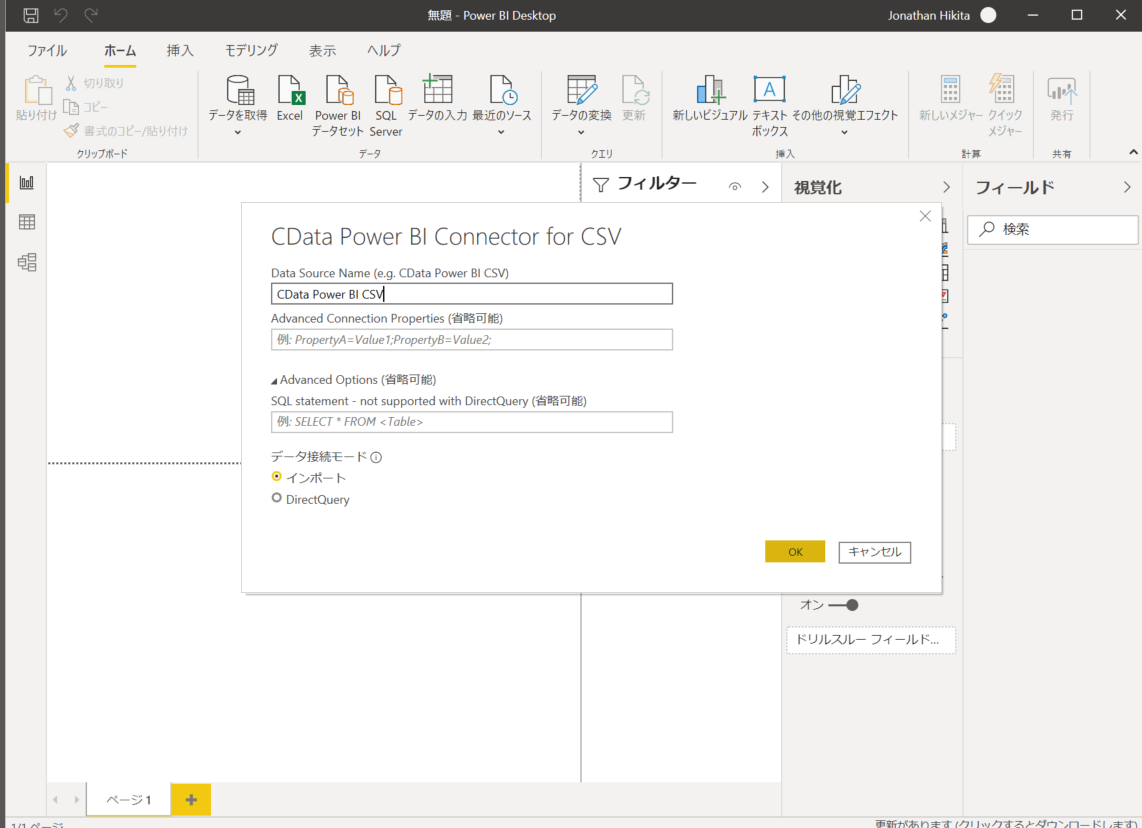Open the ファイル menu
This screenshot has height=828, width=1142.
[x=46, y=50]
